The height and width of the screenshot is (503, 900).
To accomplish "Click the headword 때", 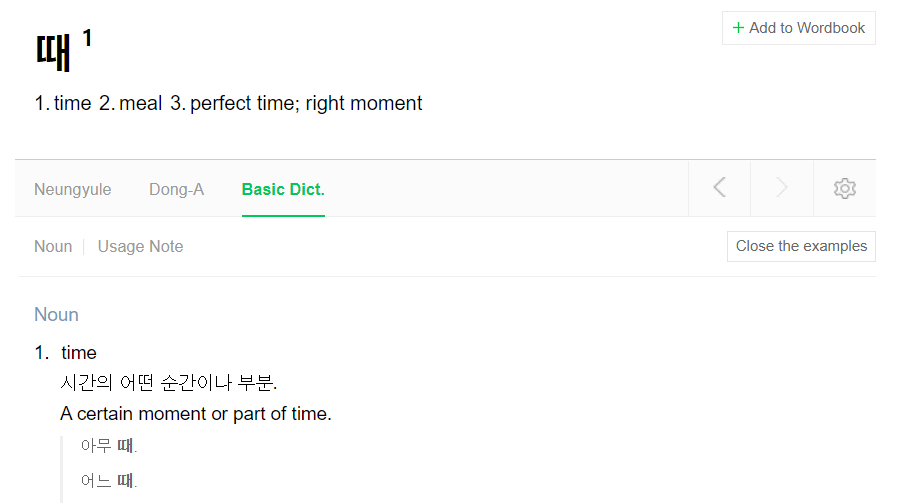I will point(53,52).
